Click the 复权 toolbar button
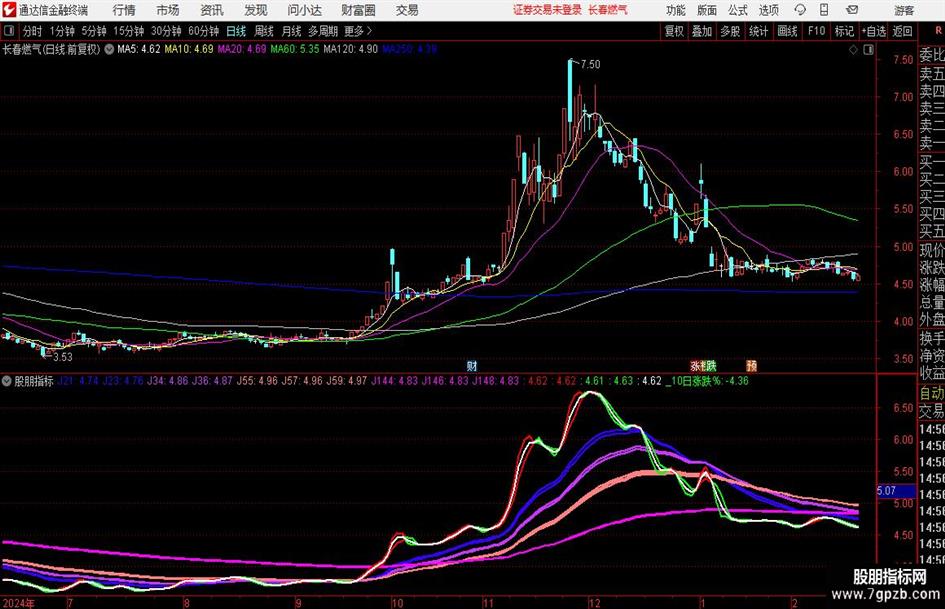 coord(674,31)
